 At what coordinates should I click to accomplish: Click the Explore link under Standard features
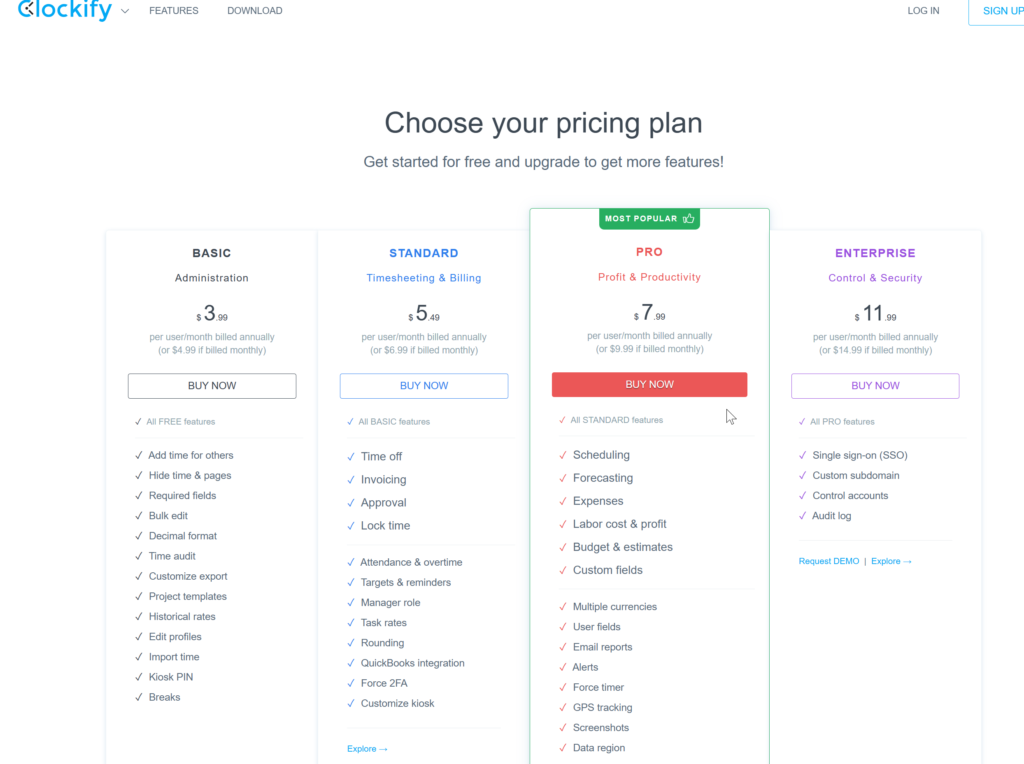pyautogui.click(x=367, y=749)
